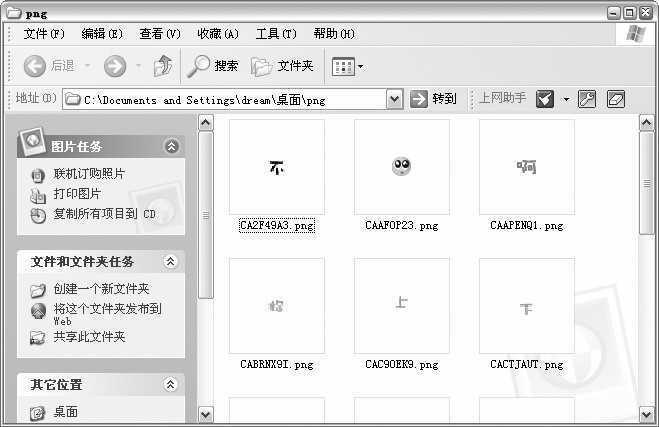Collapse the 图片任务 panel
Screen dimensions: 659x427
171,146
